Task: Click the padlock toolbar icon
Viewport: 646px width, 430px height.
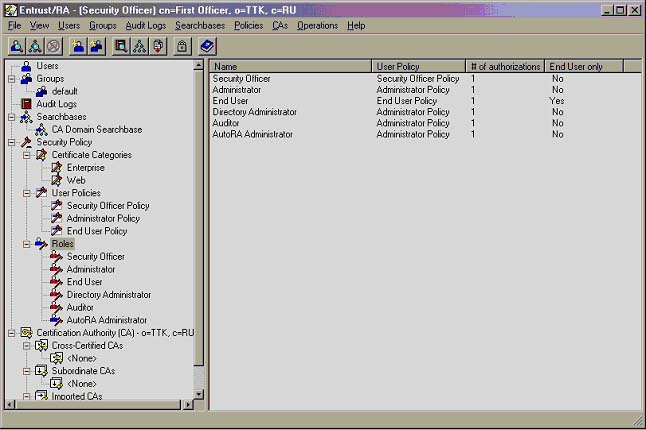Action: (182, 46)
